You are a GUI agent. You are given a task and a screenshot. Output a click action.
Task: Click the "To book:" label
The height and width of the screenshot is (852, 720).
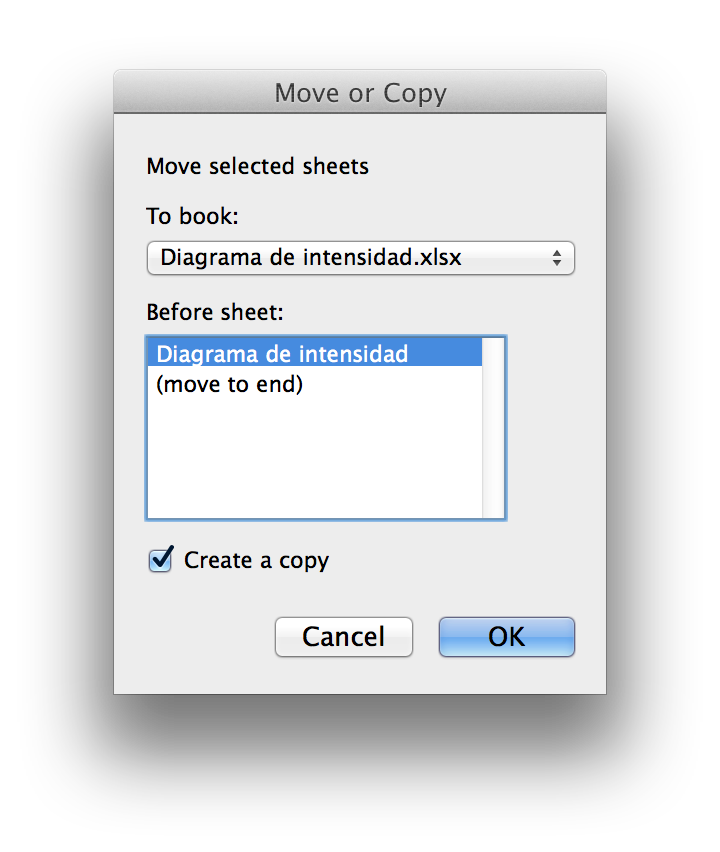193,217
